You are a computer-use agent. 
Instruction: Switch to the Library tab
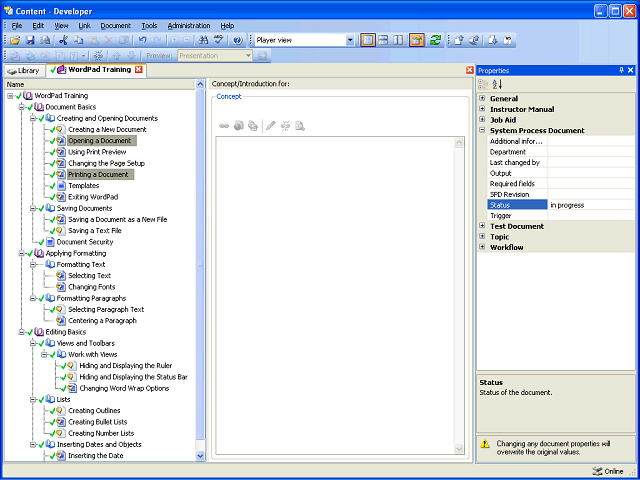click(25, 71)
